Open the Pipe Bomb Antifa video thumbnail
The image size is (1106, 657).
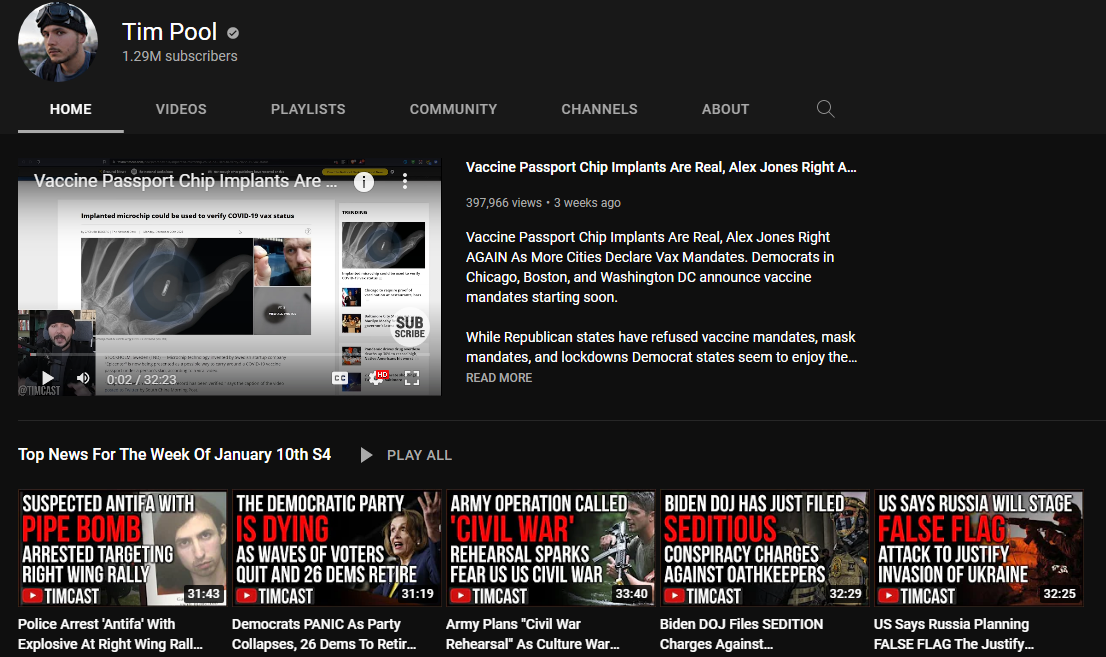click(123, 548)
